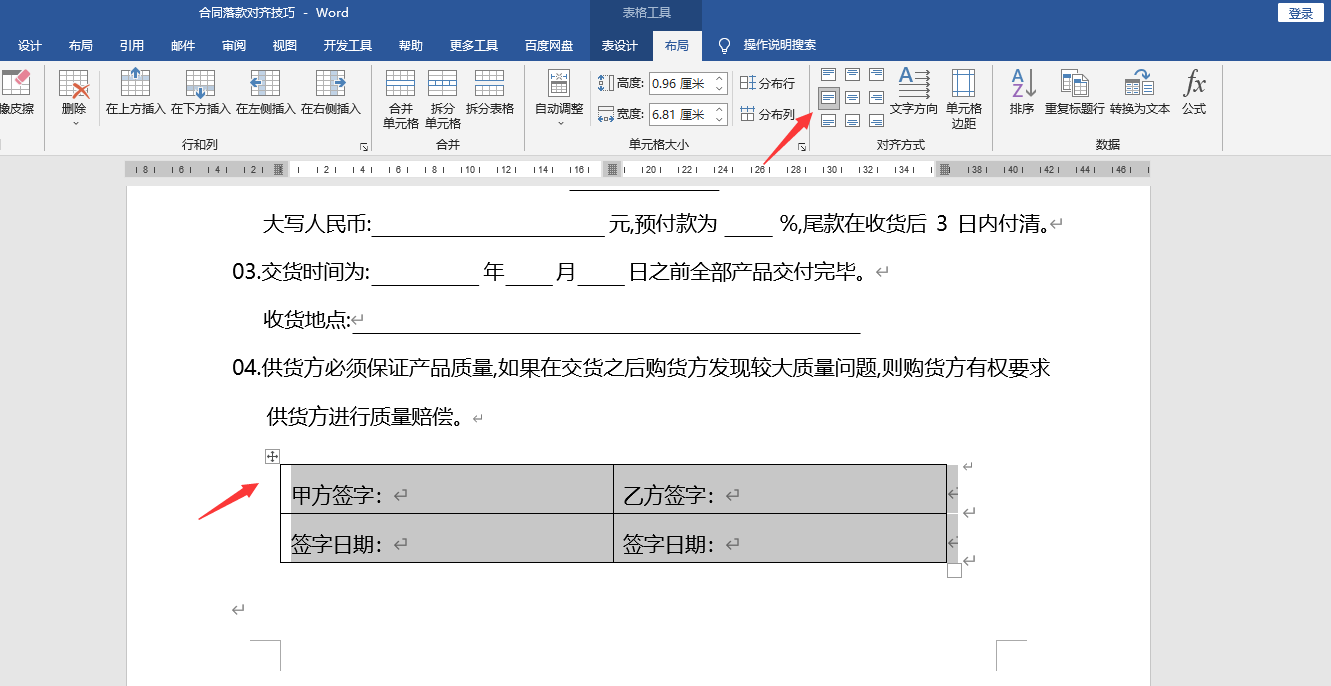Insert column with 在右侧插入
1331x686 pixels.
tap(330, 93)
